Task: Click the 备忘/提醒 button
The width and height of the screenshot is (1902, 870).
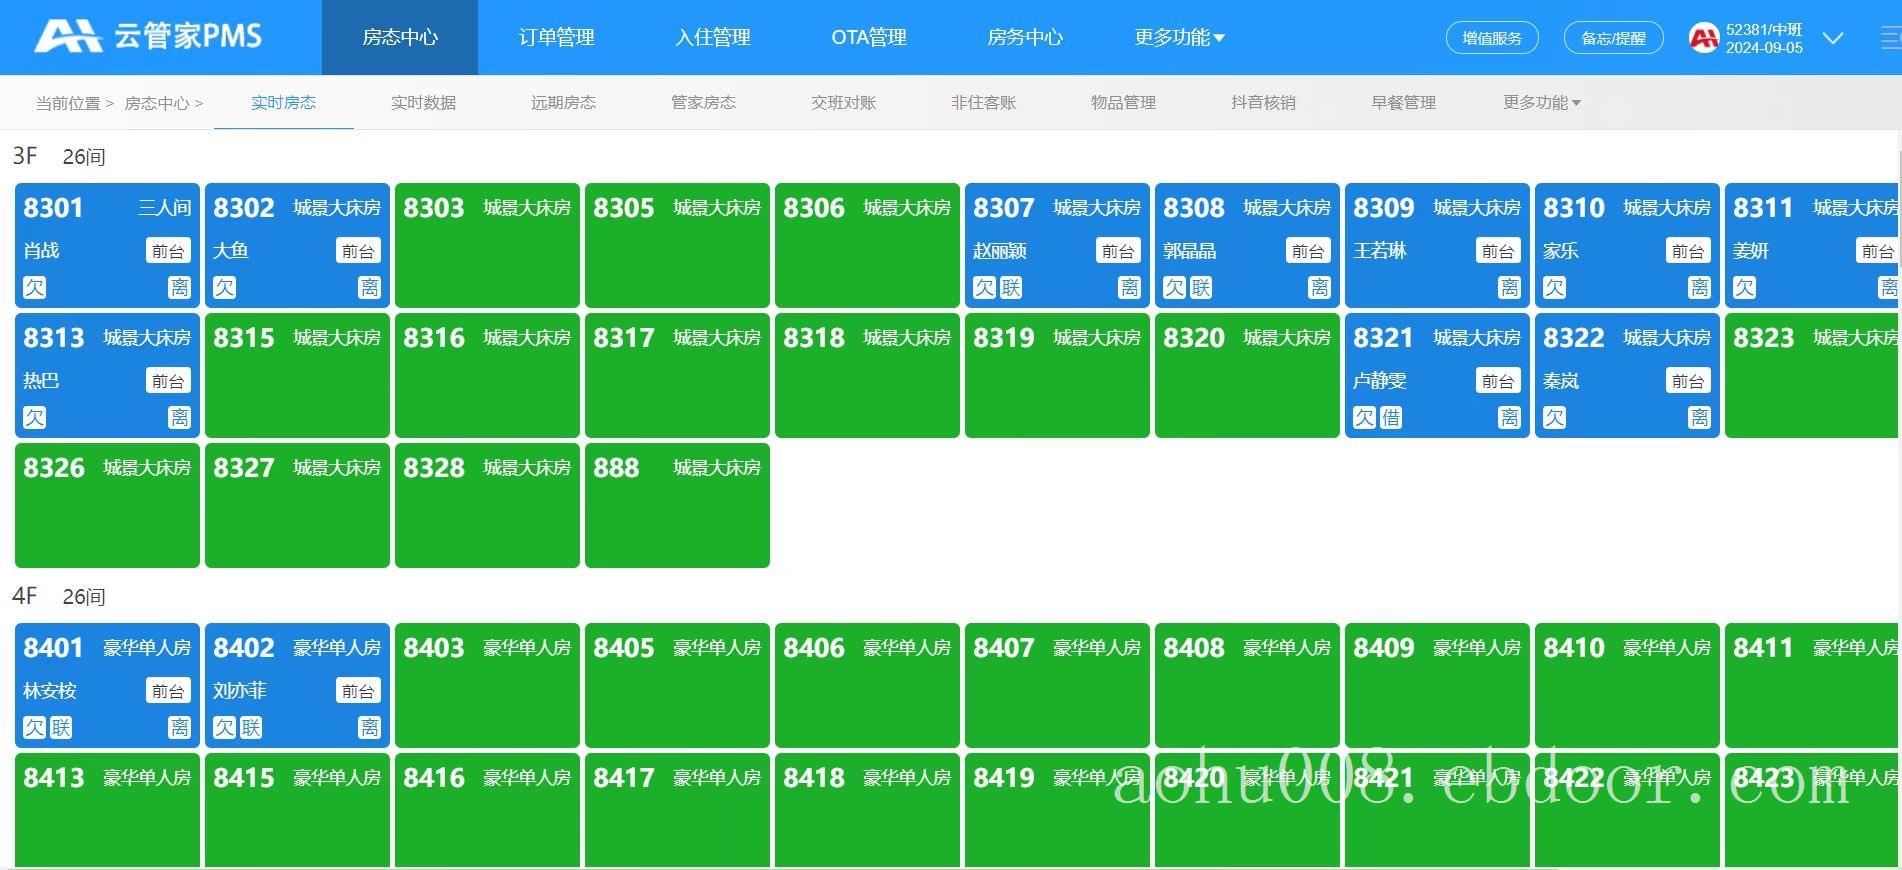Action: pyautogui.click(x=1613, y=38)
